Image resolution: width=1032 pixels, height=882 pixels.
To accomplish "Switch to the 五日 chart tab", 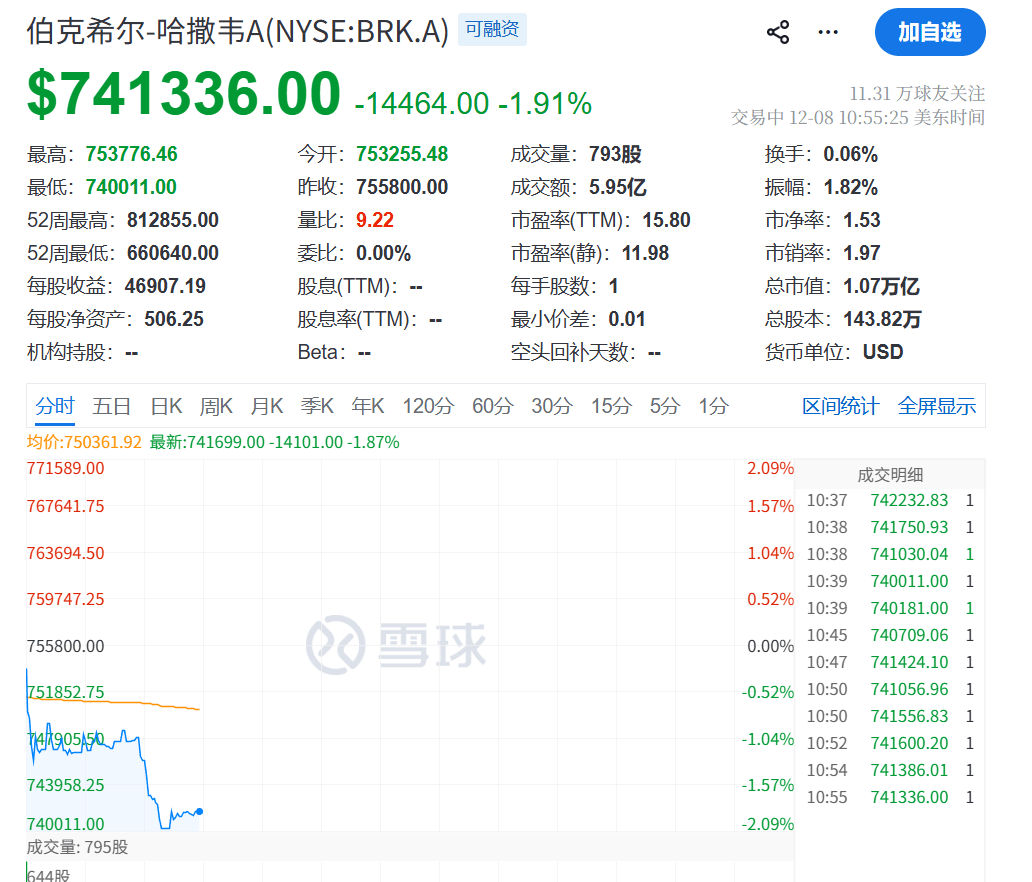I will tap(112, 406).
